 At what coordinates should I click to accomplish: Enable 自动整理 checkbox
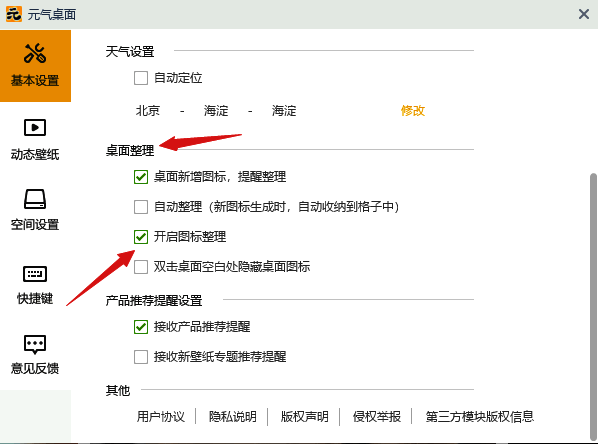(x=141, y=207)
